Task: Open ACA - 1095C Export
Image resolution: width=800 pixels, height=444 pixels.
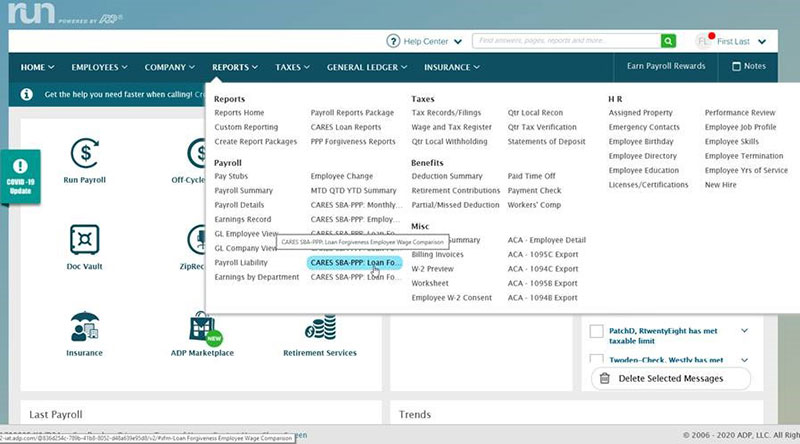Action: coord(543,254)
